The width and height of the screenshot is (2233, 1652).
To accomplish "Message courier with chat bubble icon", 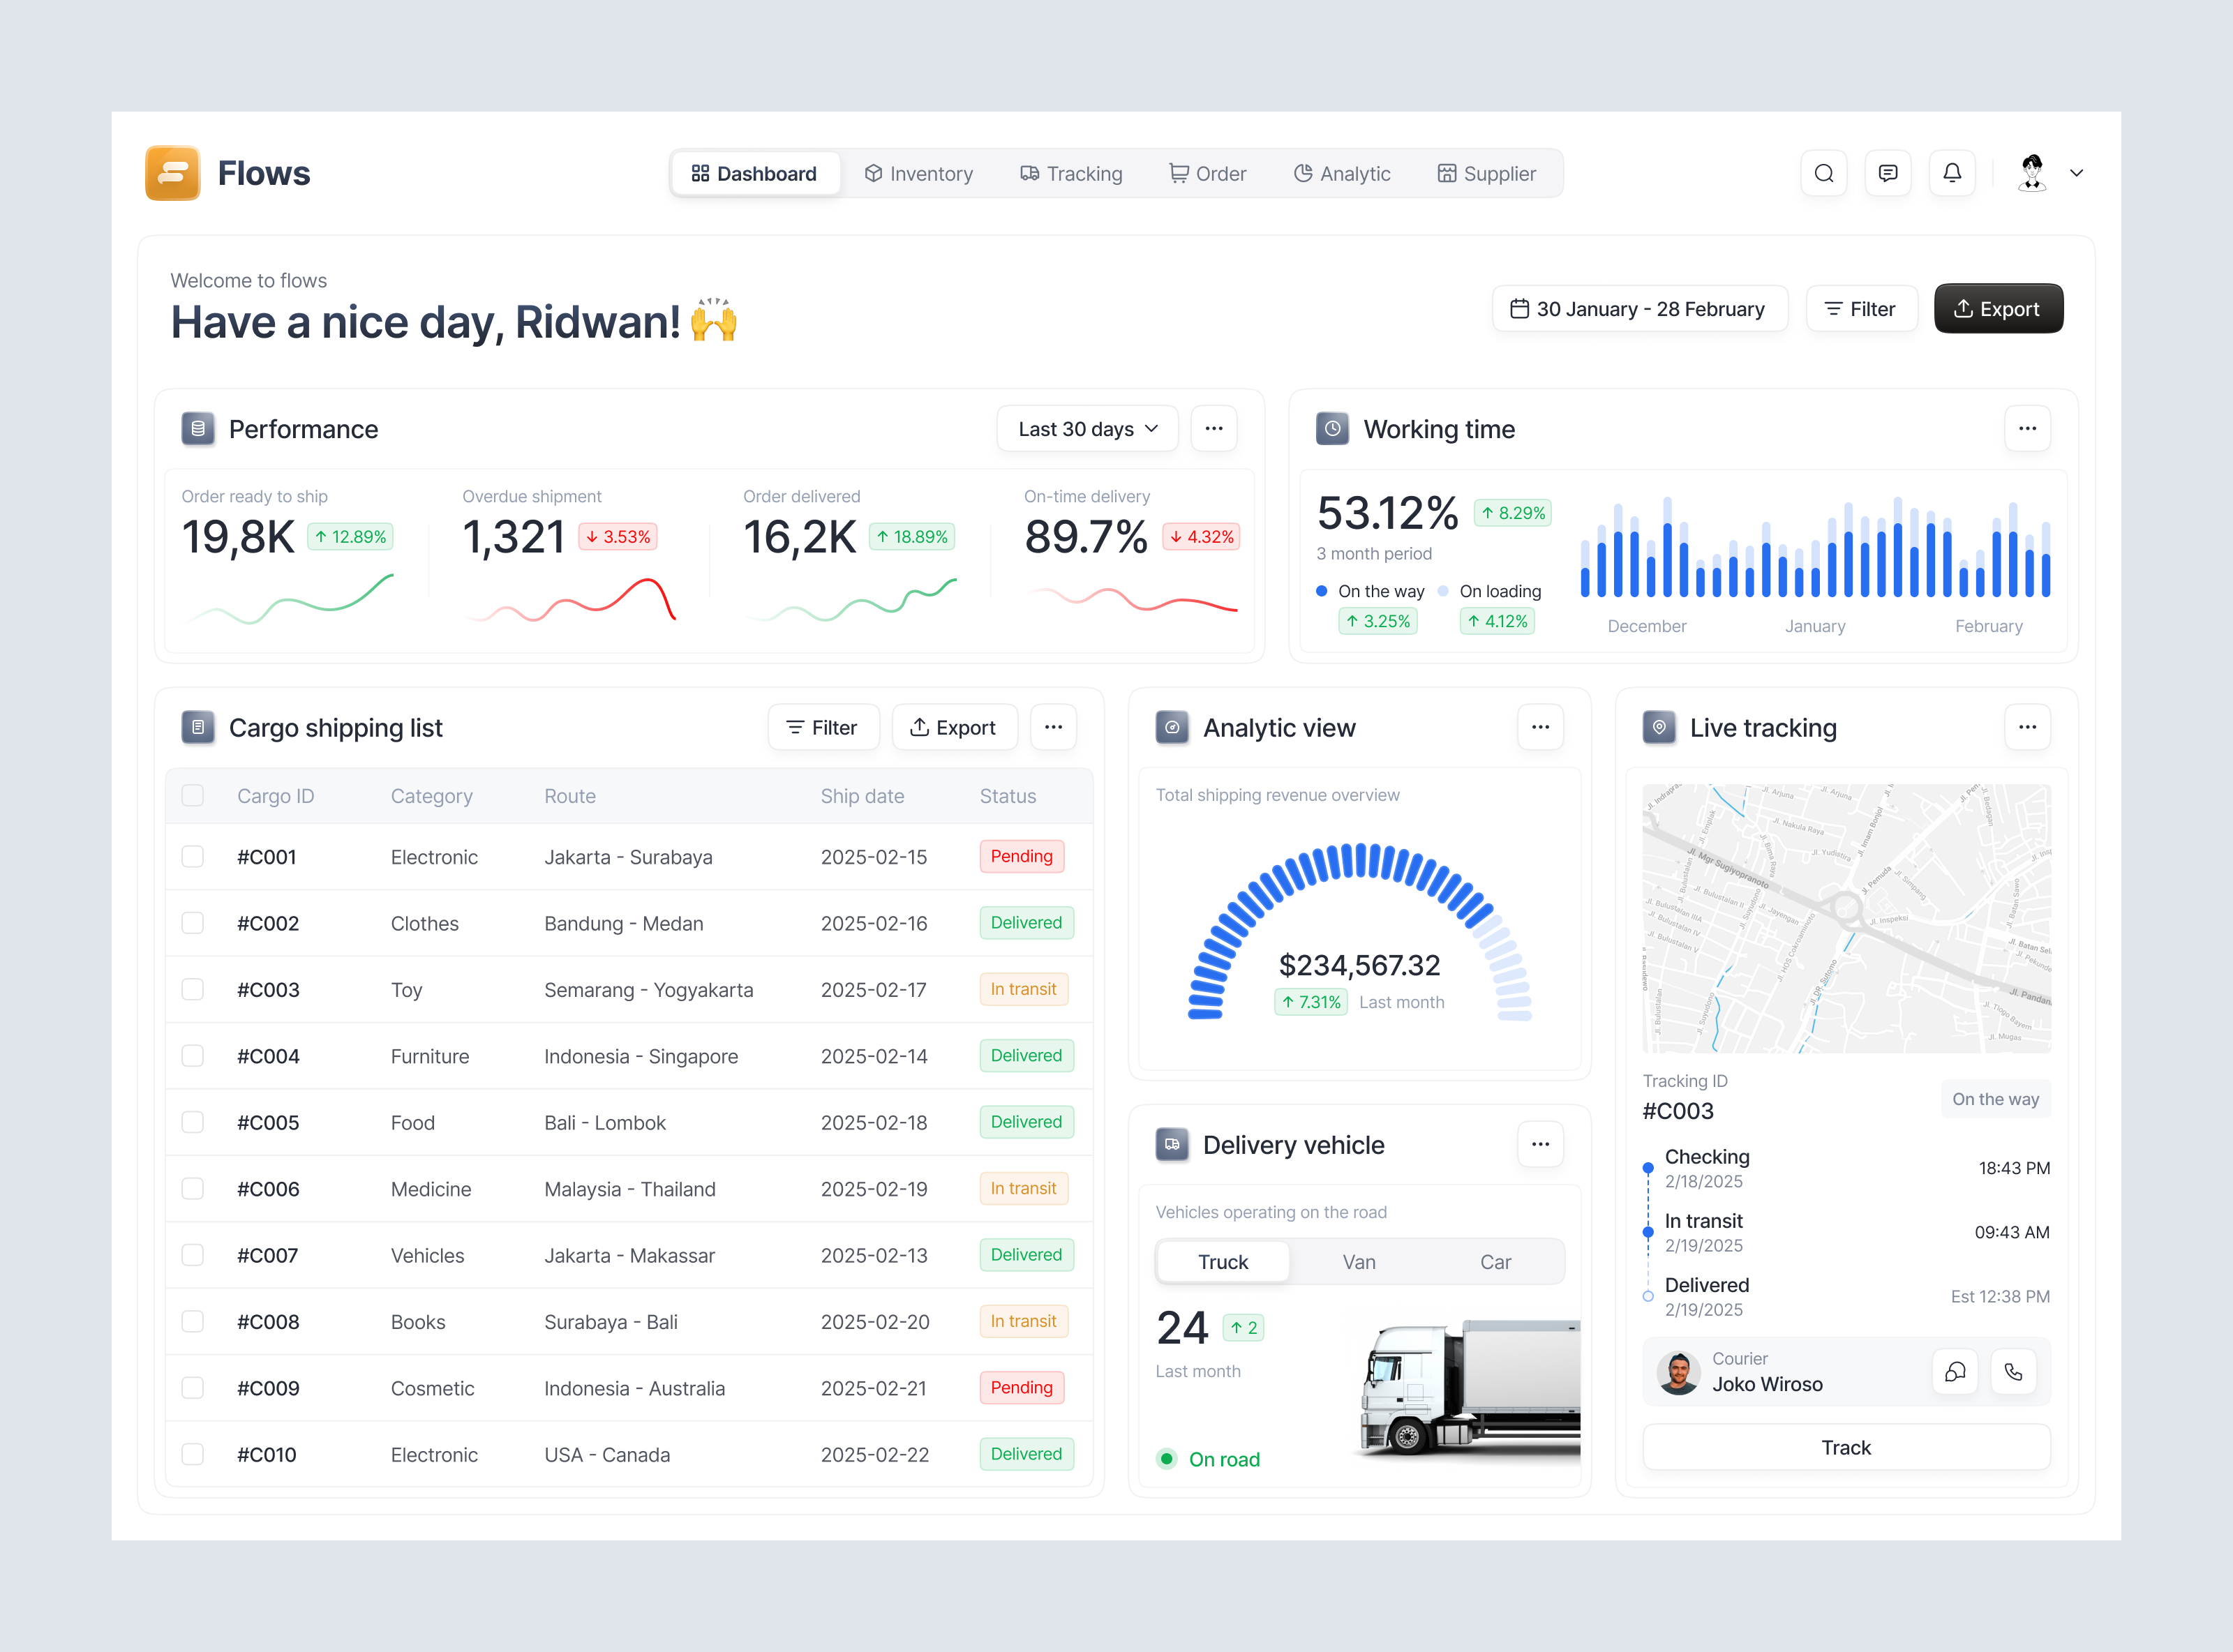I will 1954,1372.
